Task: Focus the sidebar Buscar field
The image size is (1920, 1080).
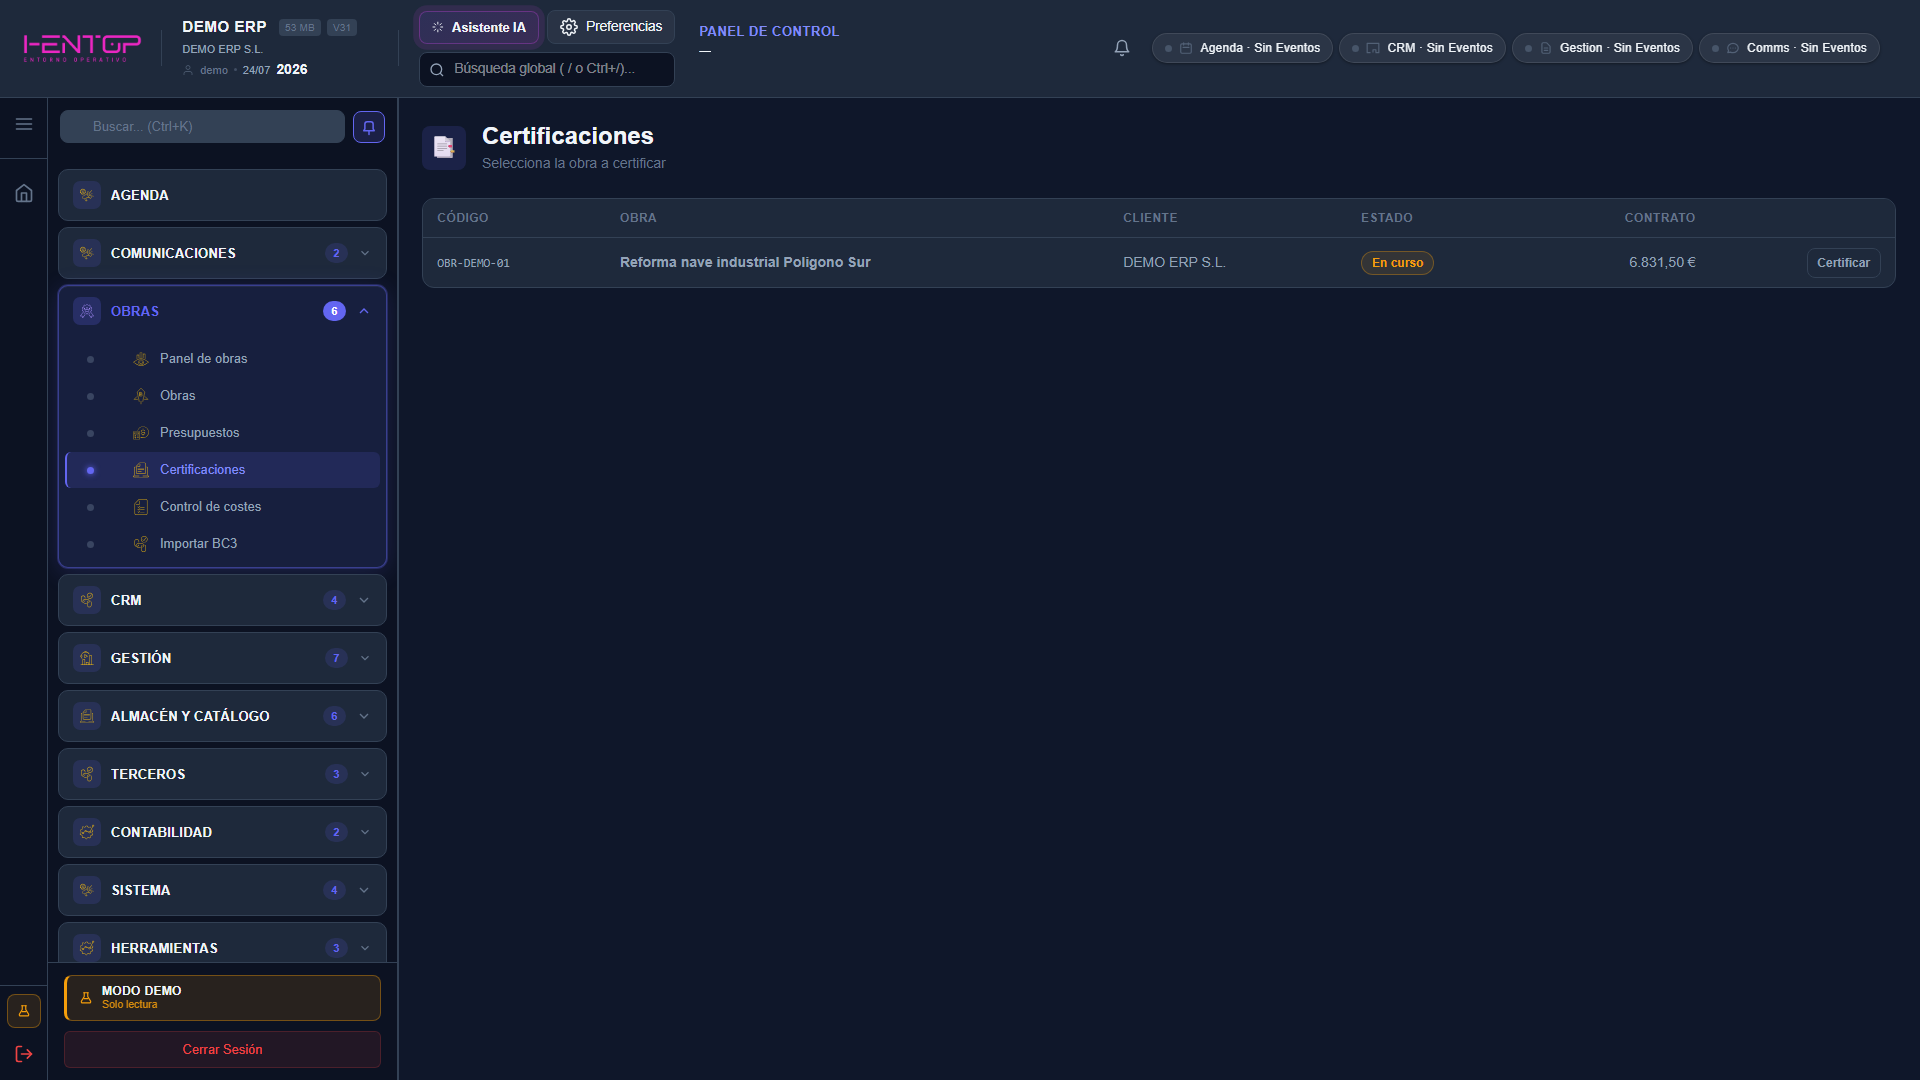Action: [x=202, y=127]
